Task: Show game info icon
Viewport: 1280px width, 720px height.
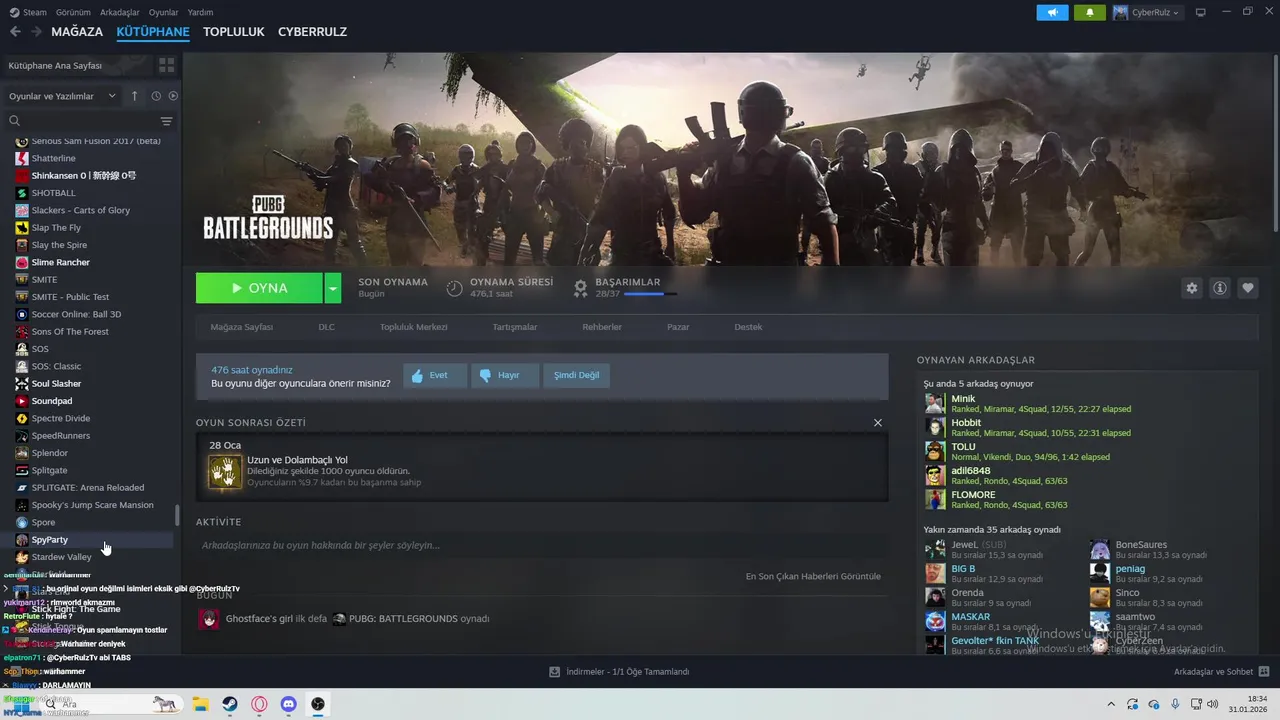Action: (x=1219, y=288)
